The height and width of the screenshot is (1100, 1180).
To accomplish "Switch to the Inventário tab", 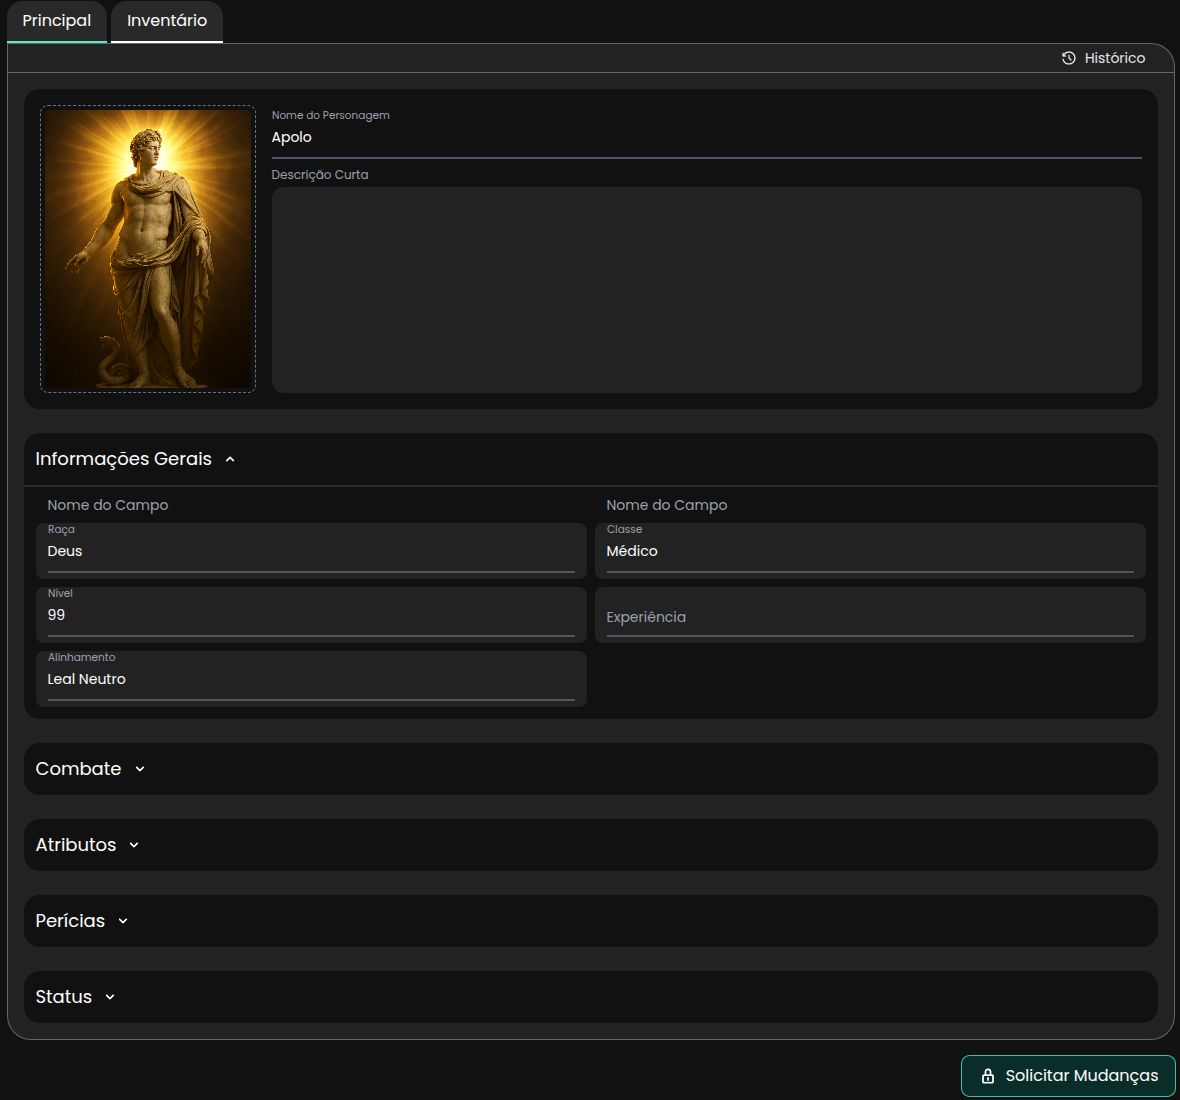I will click(167, 21).
